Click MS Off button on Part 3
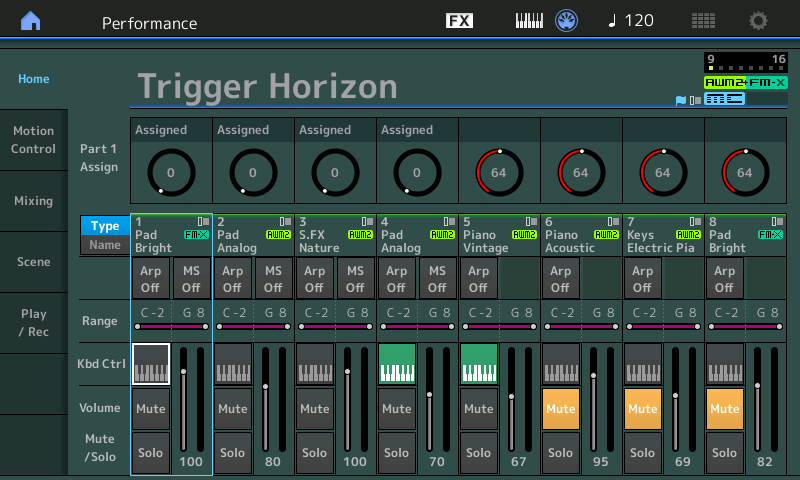The height and width of the screenshot is (480, 800). (355, 278)
